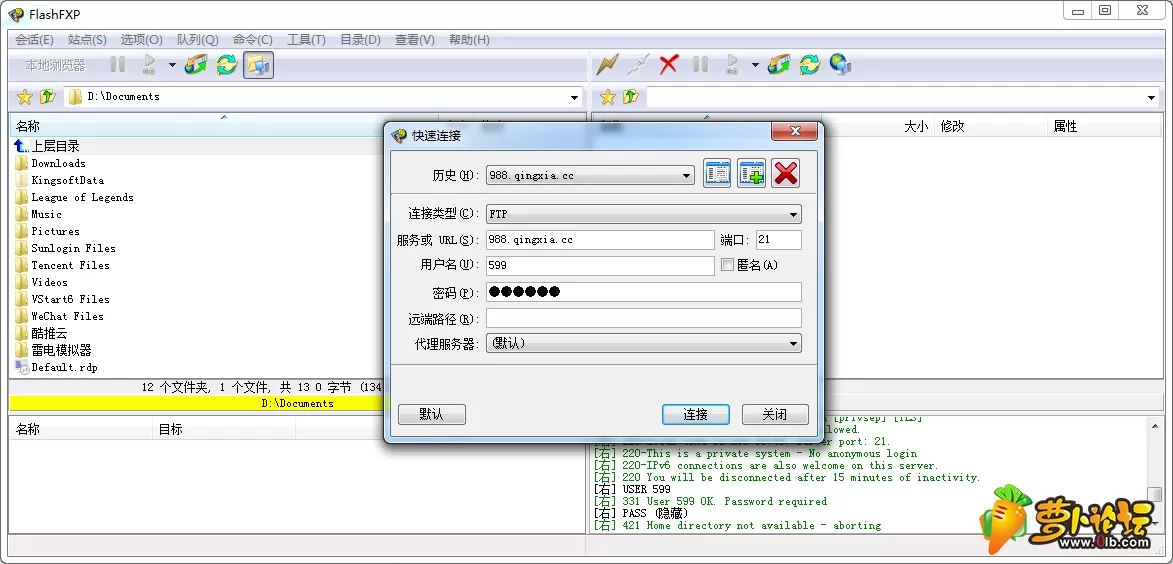This screenshot has height=564, width=1173.
Task: Expand the 历史 history dropdown
Action: click(686, 176)
